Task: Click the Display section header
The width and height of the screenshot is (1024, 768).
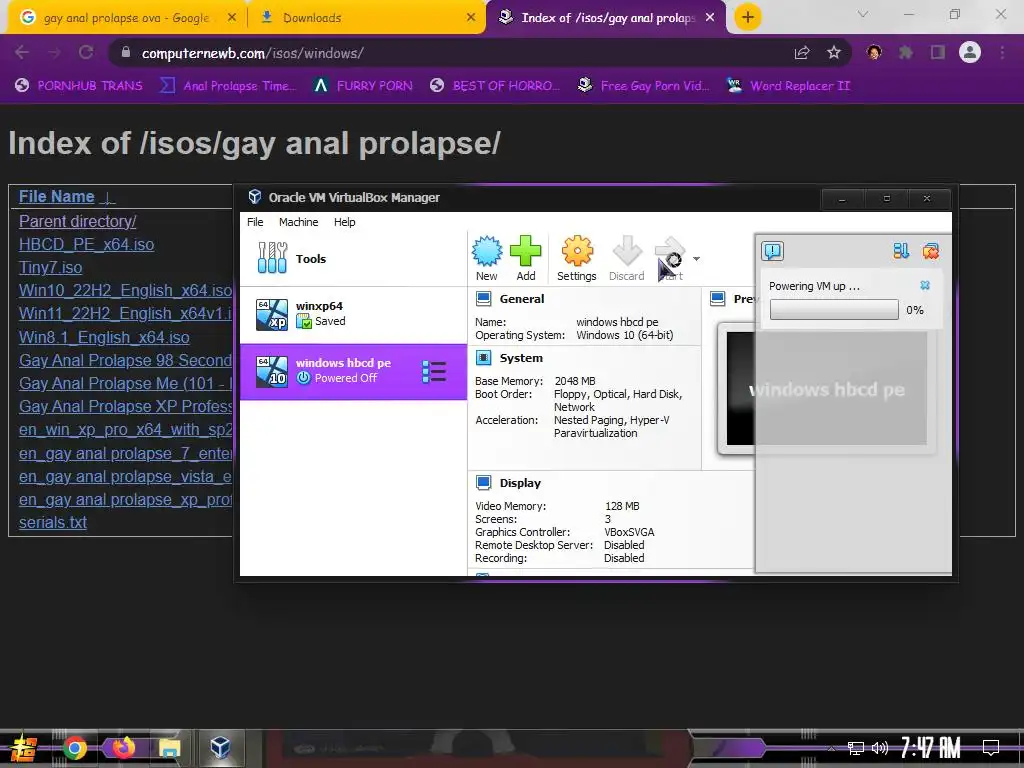Action: pyautogui.click(x=520, y=483)
